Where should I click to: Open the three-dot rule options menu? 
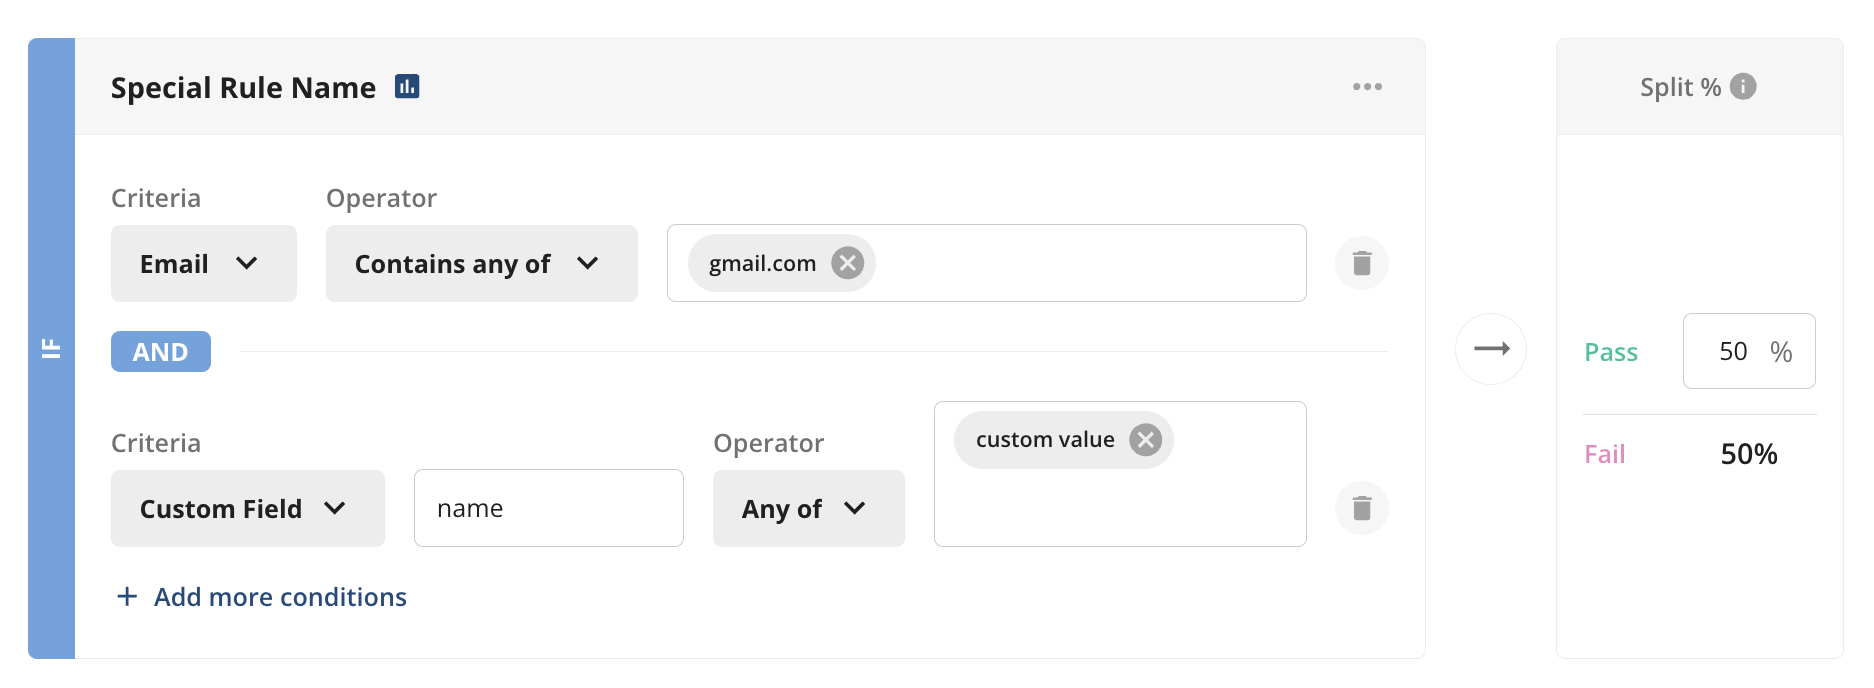pos(1367,87)
